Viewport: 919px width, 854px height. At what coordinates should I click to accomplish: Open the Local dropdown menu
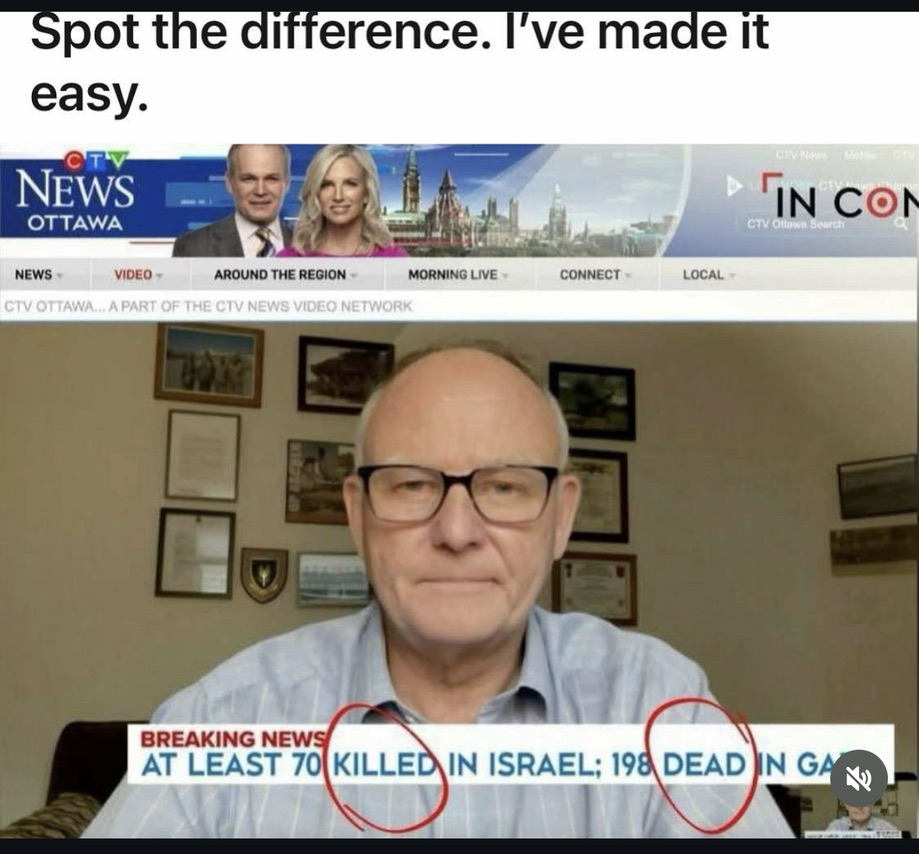click(x=709, y=274)
